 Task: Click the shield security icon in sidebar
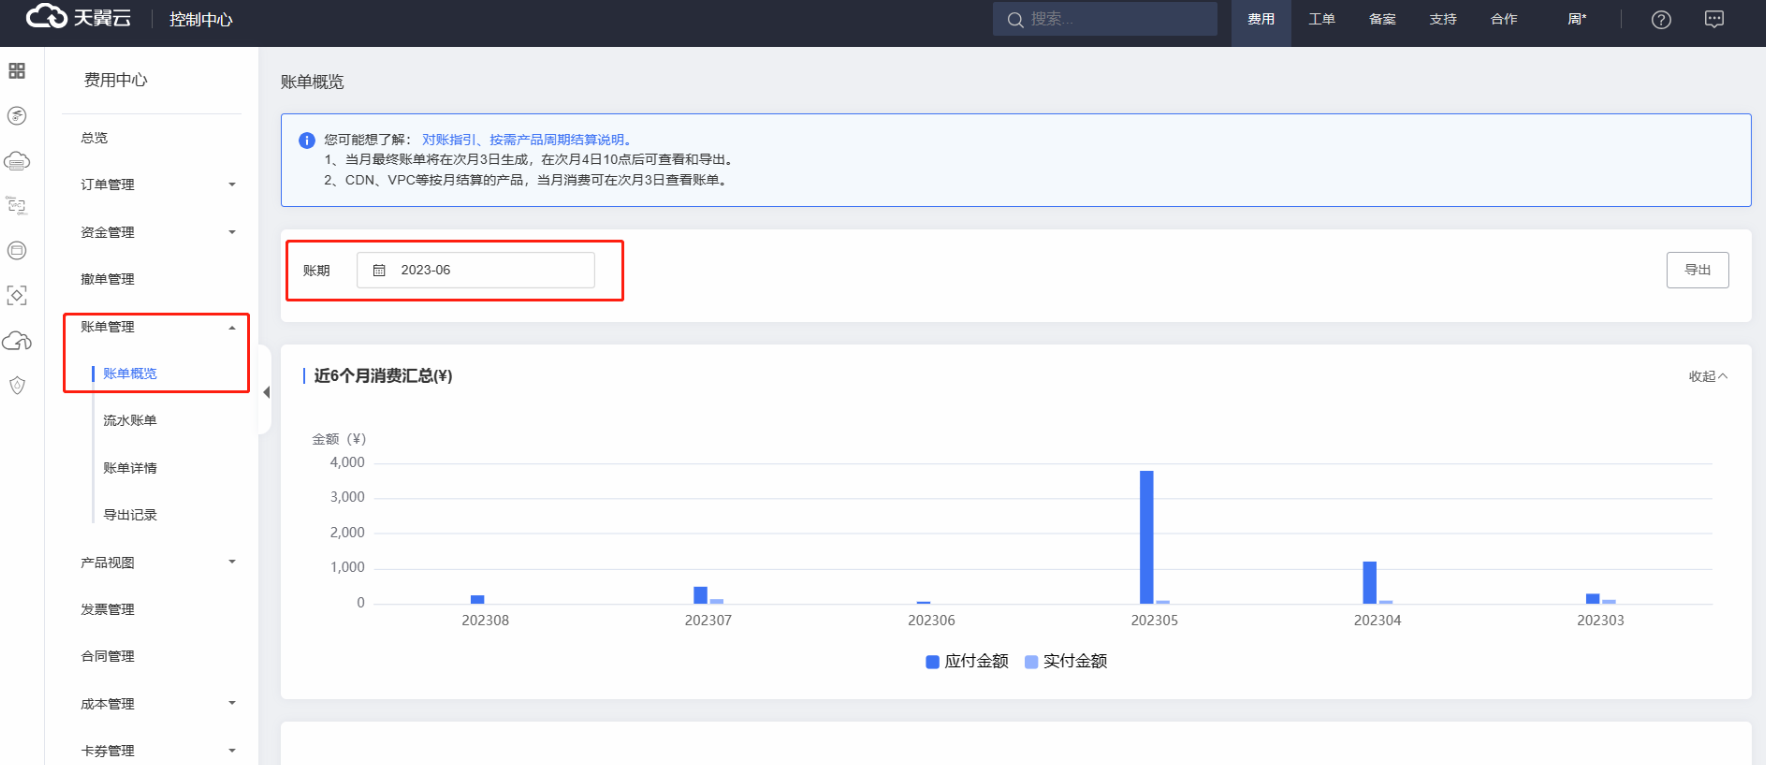point(17,386)
